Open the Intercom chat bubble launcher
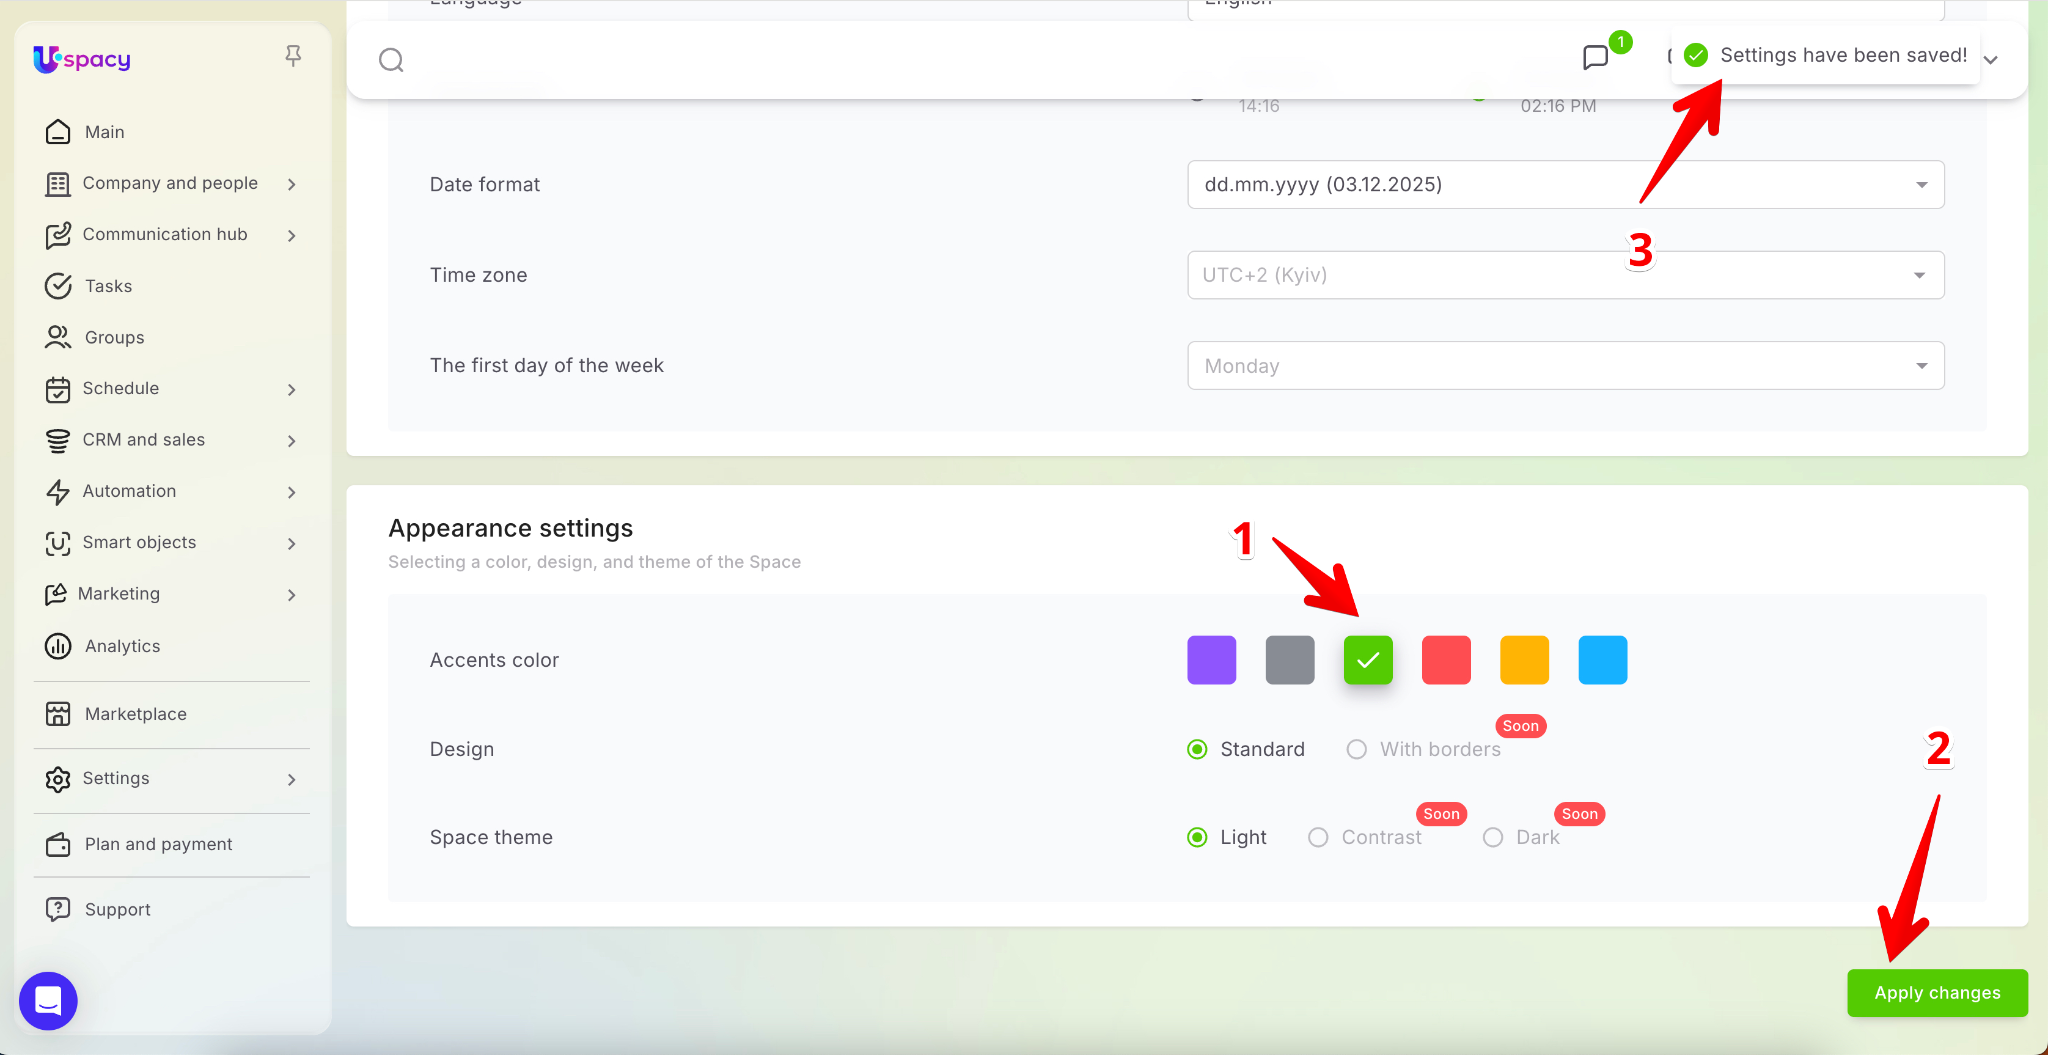 point(48,1000)
